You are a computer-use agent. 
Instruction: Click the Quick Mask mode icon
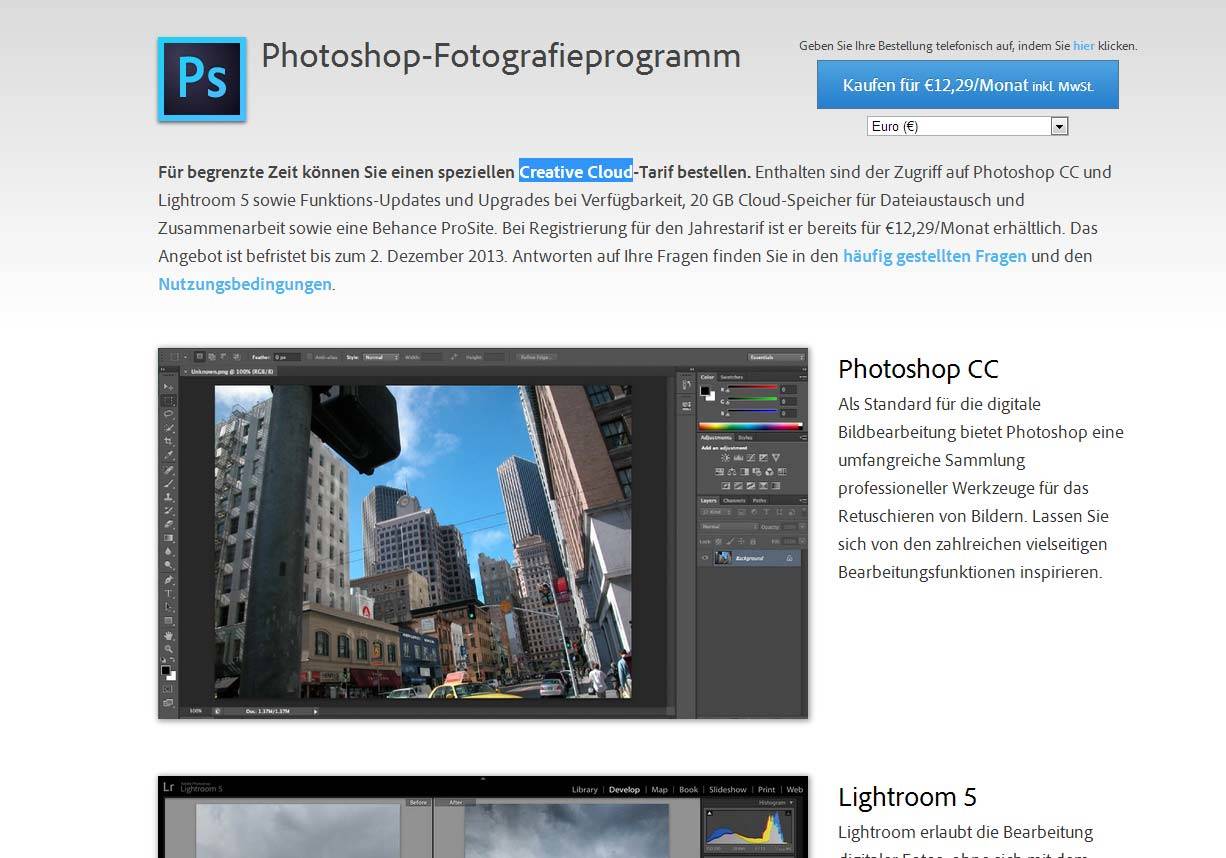[168, 689]
